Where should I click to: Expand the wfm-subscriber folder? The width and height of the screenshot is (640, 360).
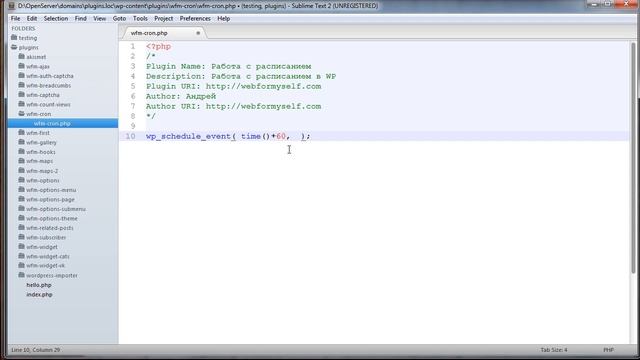coord(22,237)
